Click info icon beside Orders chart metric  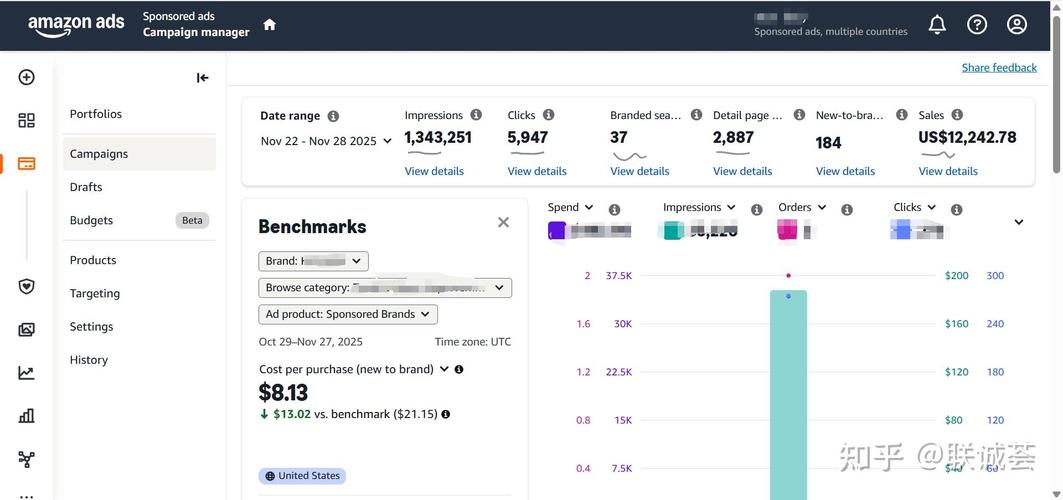[847, 210]
